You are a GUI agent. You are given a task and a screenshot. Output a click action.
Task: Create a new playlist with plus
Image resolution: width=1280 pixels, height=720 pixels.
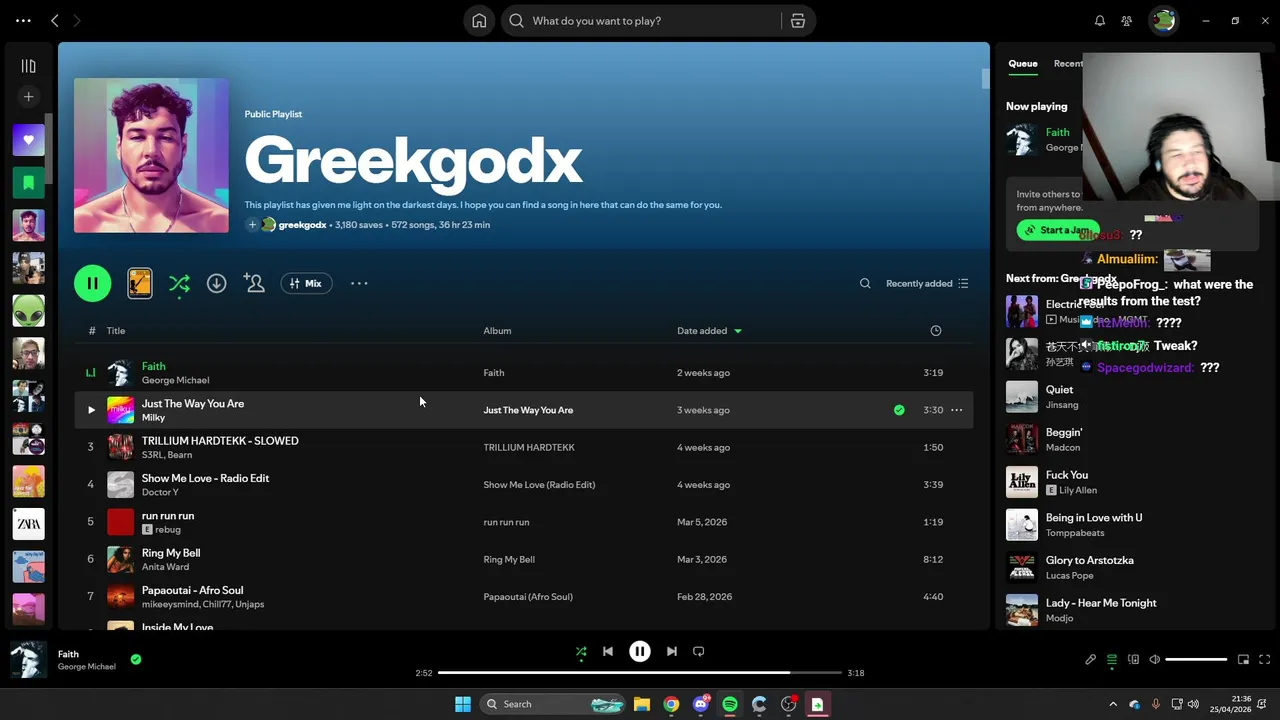28,97
